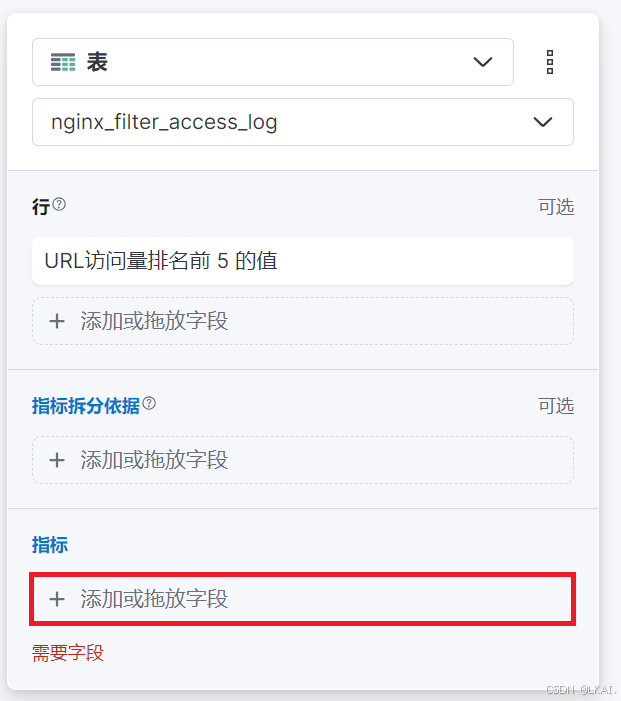Open the nginx_filter_access_log data view selector
The width and height of the screenshot is (621, 701).
coord(303,122)
